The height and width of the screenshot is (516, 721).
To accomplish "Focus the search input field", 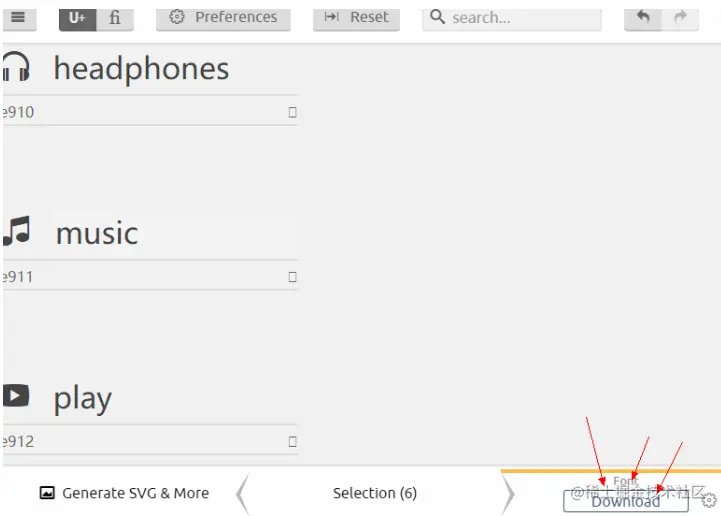I will pos(520,17).
